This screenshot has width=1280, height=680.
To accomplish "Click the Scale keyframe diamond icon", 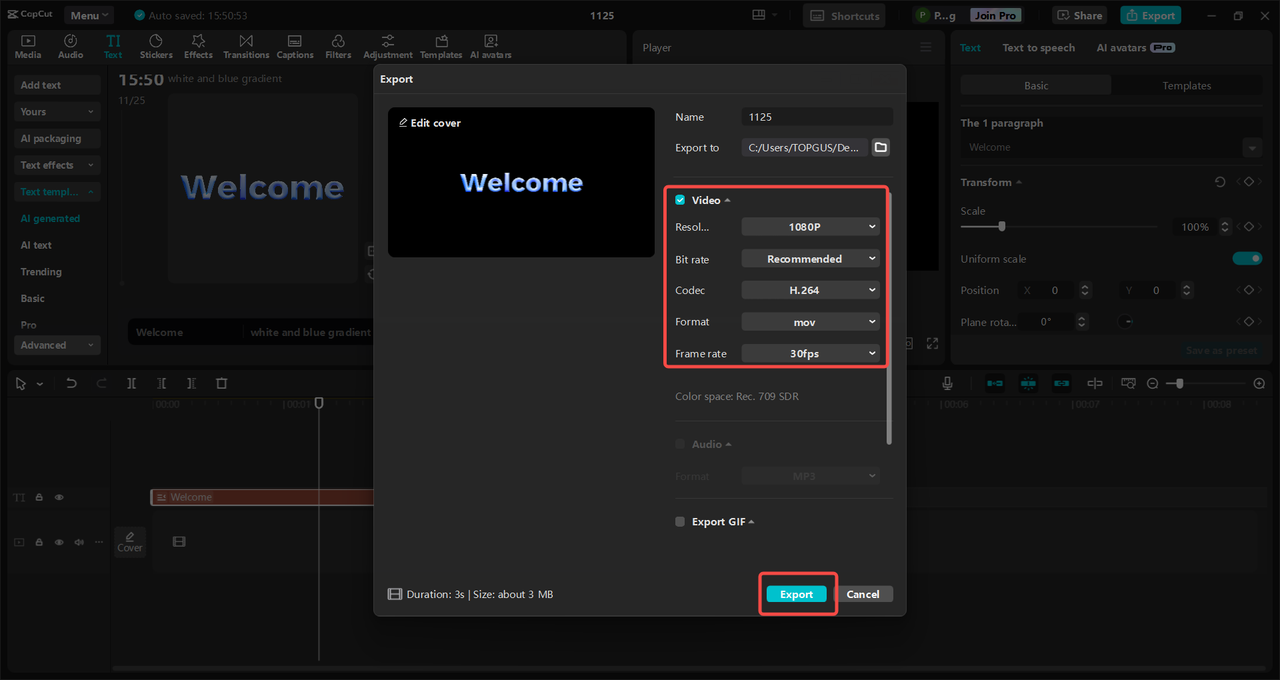I will click(1248, 227).
